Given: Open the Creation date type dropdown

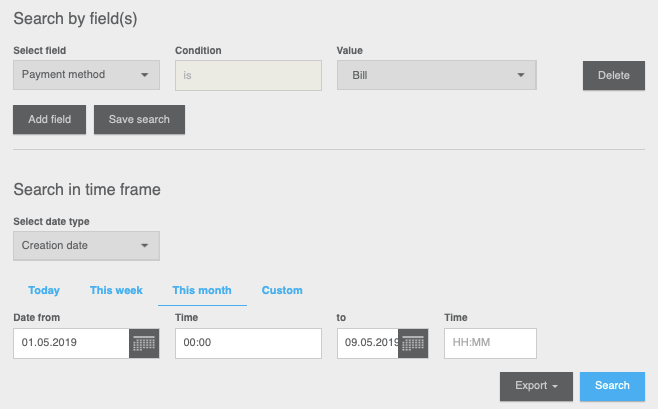Looking at the screenshot, I should click(x=86, y=246).
